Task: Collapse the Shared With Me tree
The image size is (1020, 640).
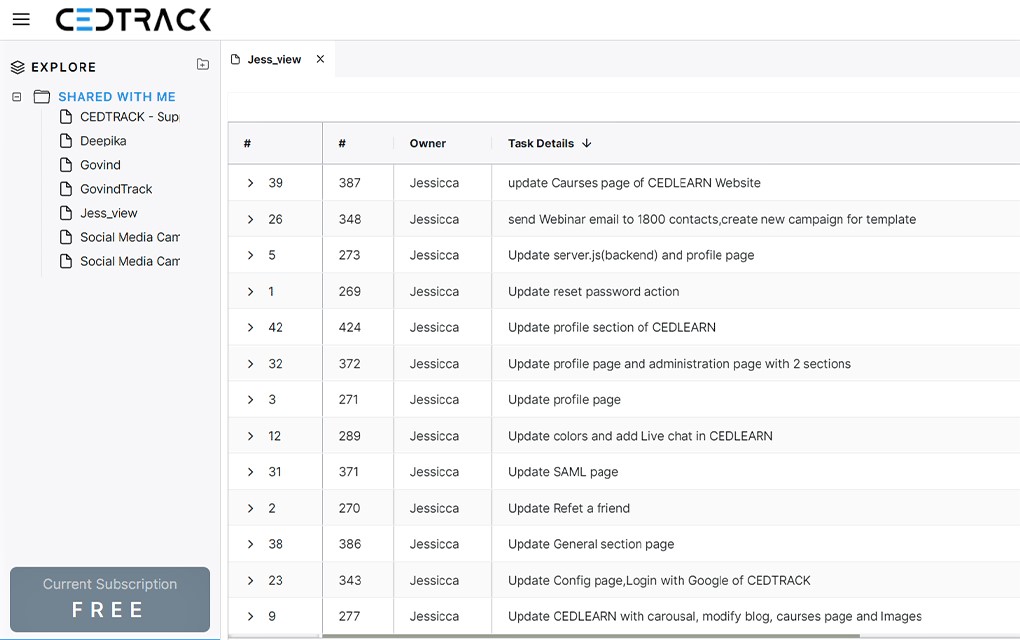Action: click(16, 97)
